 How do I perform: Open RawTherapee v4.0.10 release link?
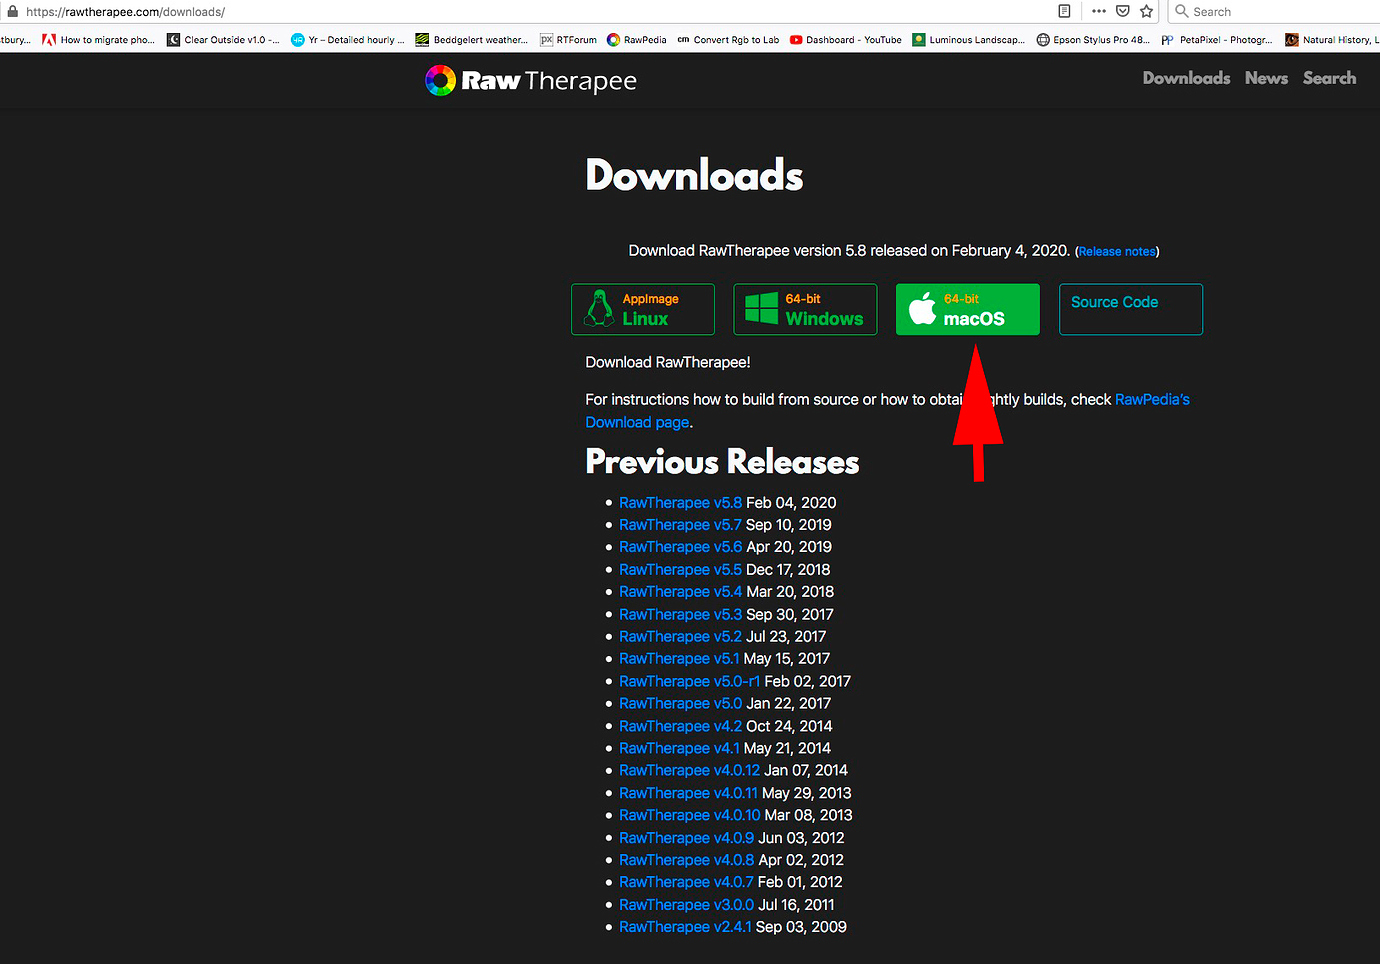click(x=689, y=816)
